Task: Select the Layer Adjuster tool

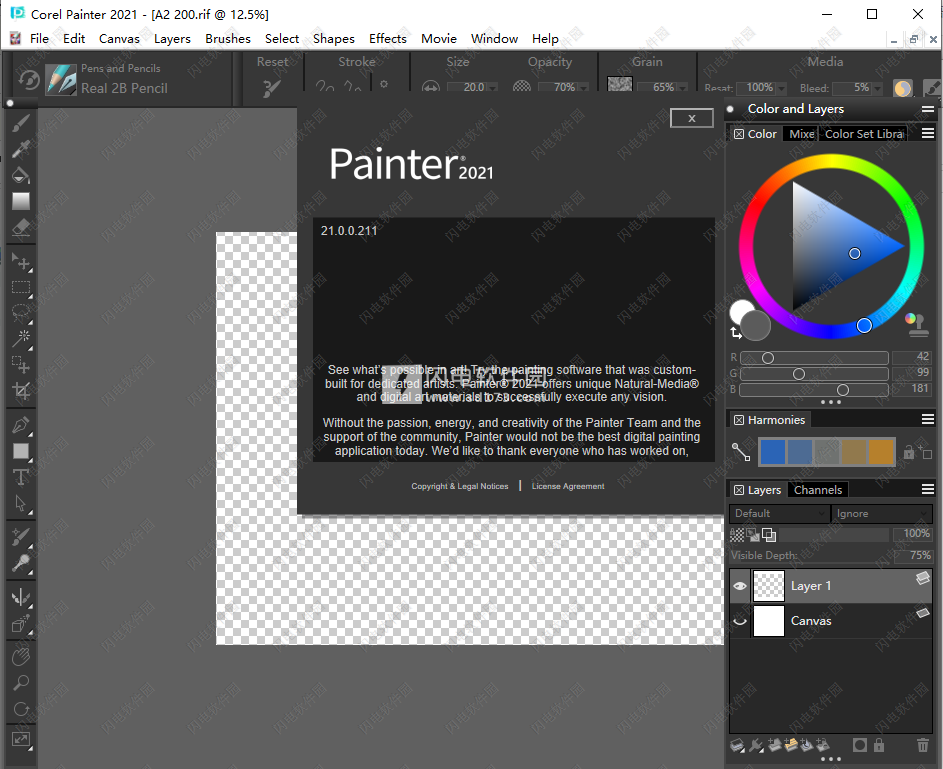Action: [x=20, y=262]
